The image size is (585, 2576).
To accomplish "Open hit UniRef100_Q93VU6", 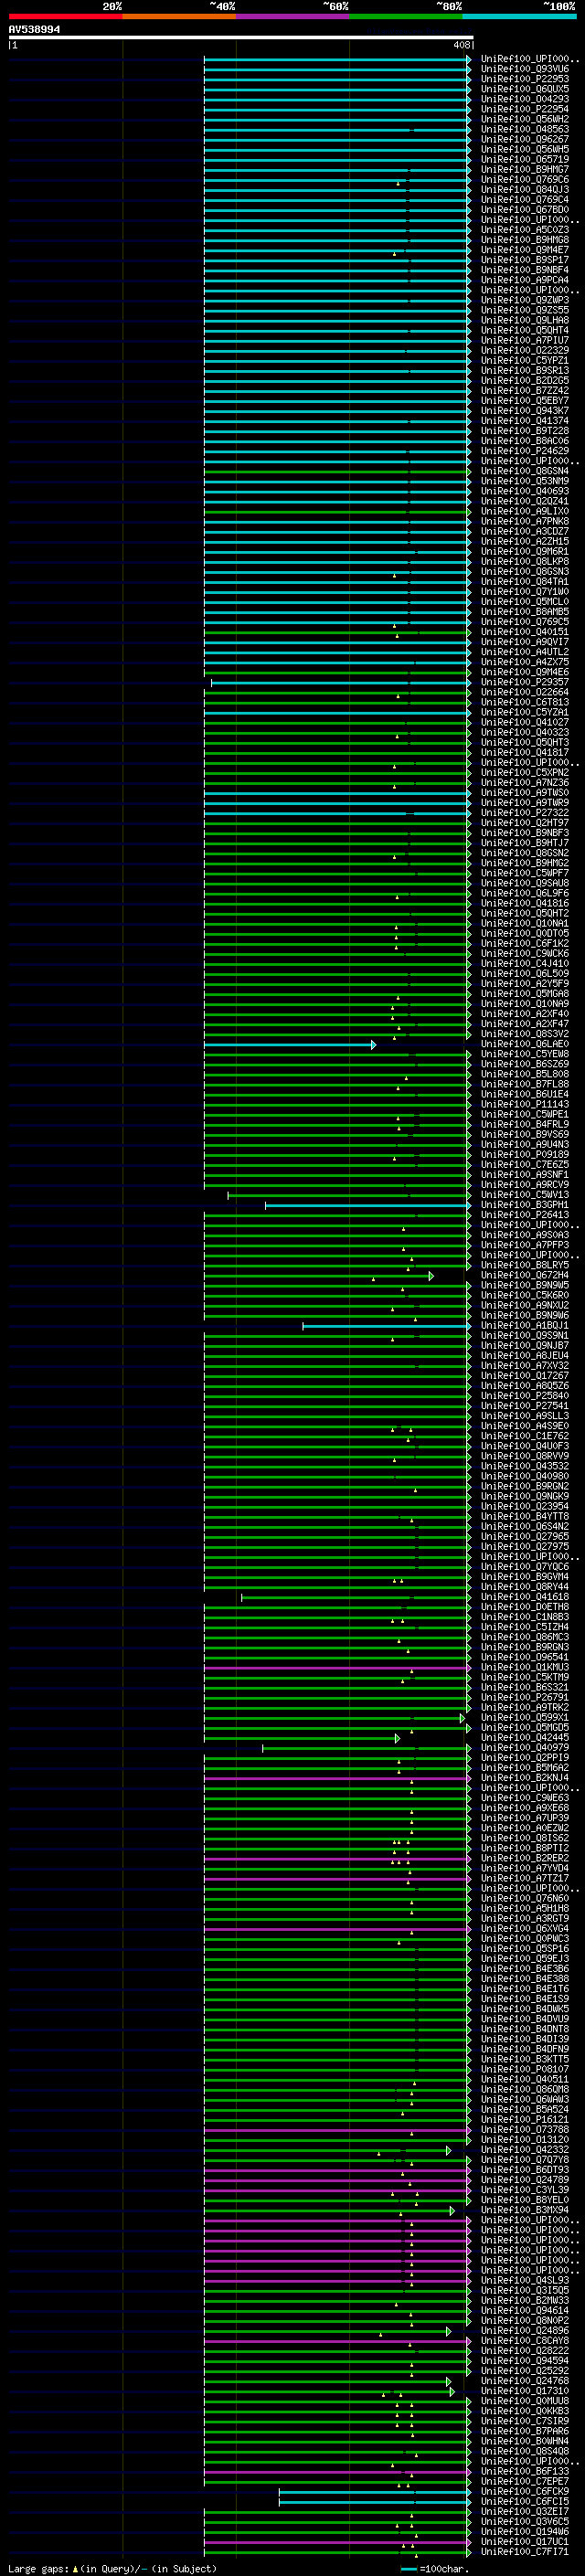I will (x=525, y=69).
